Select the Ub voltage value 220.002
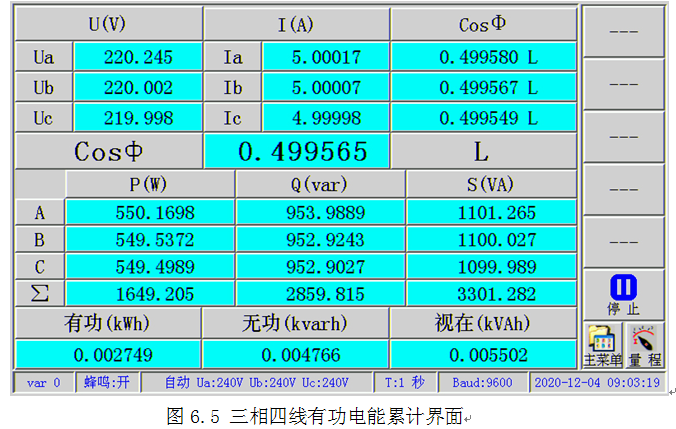The height and width of the screenshot is (429, 676). coord(138,88)
